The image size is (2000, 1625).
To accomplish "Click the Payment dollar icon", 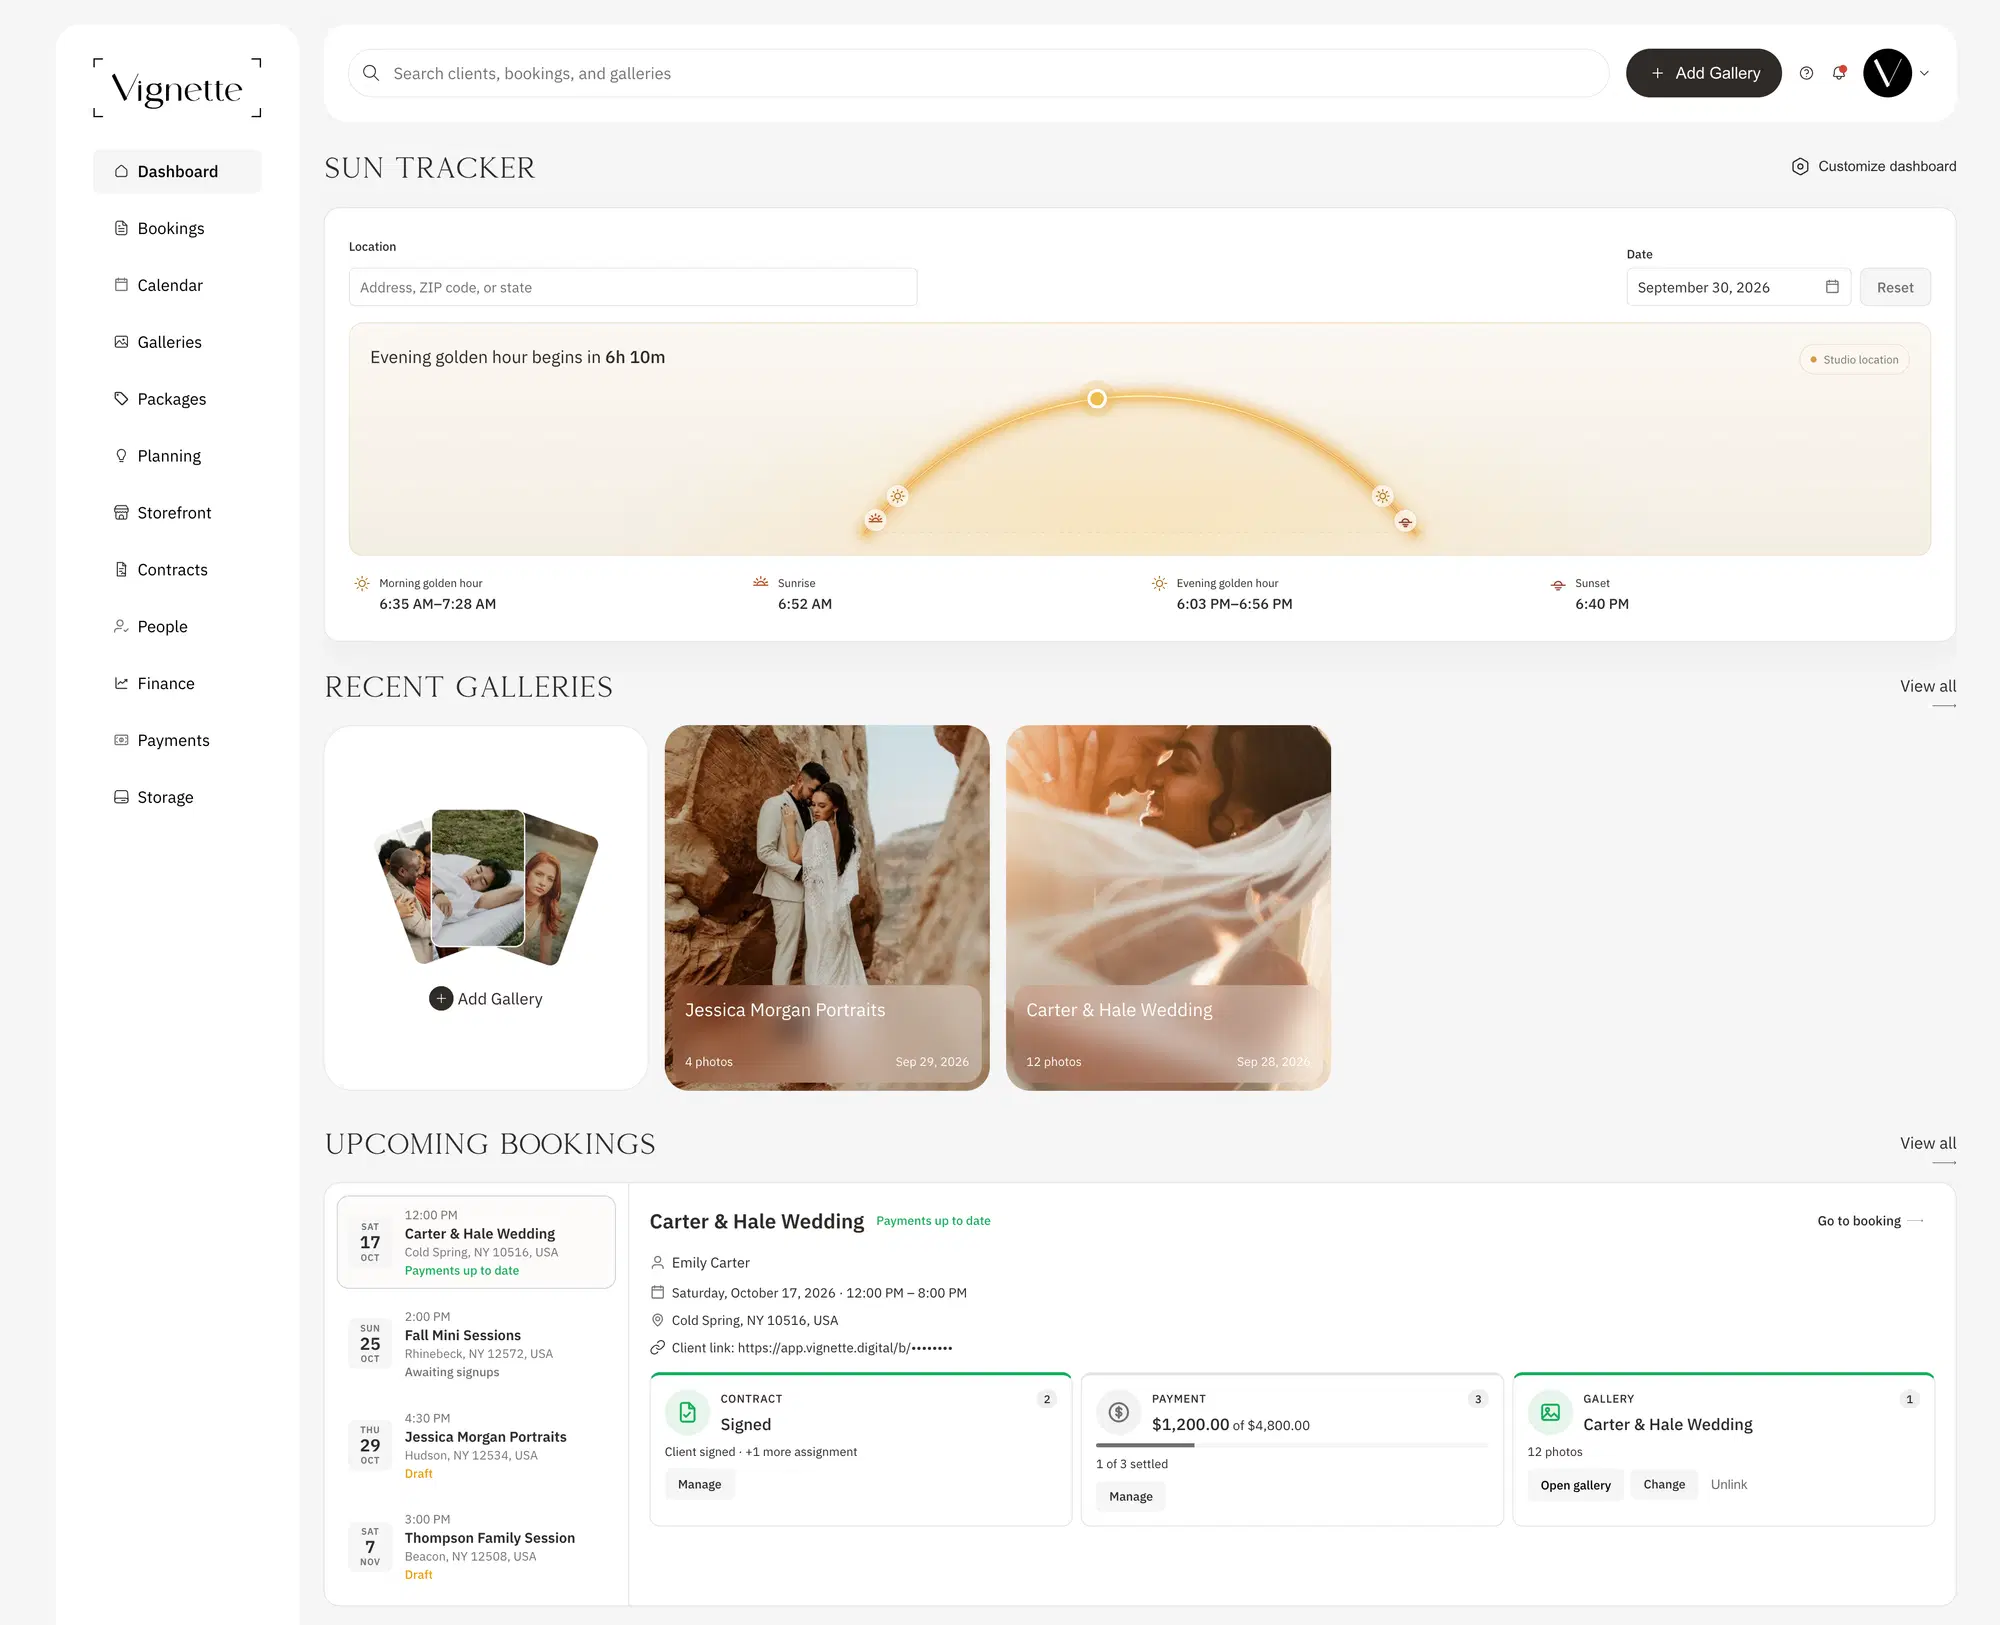I will pos(1119,1412).
